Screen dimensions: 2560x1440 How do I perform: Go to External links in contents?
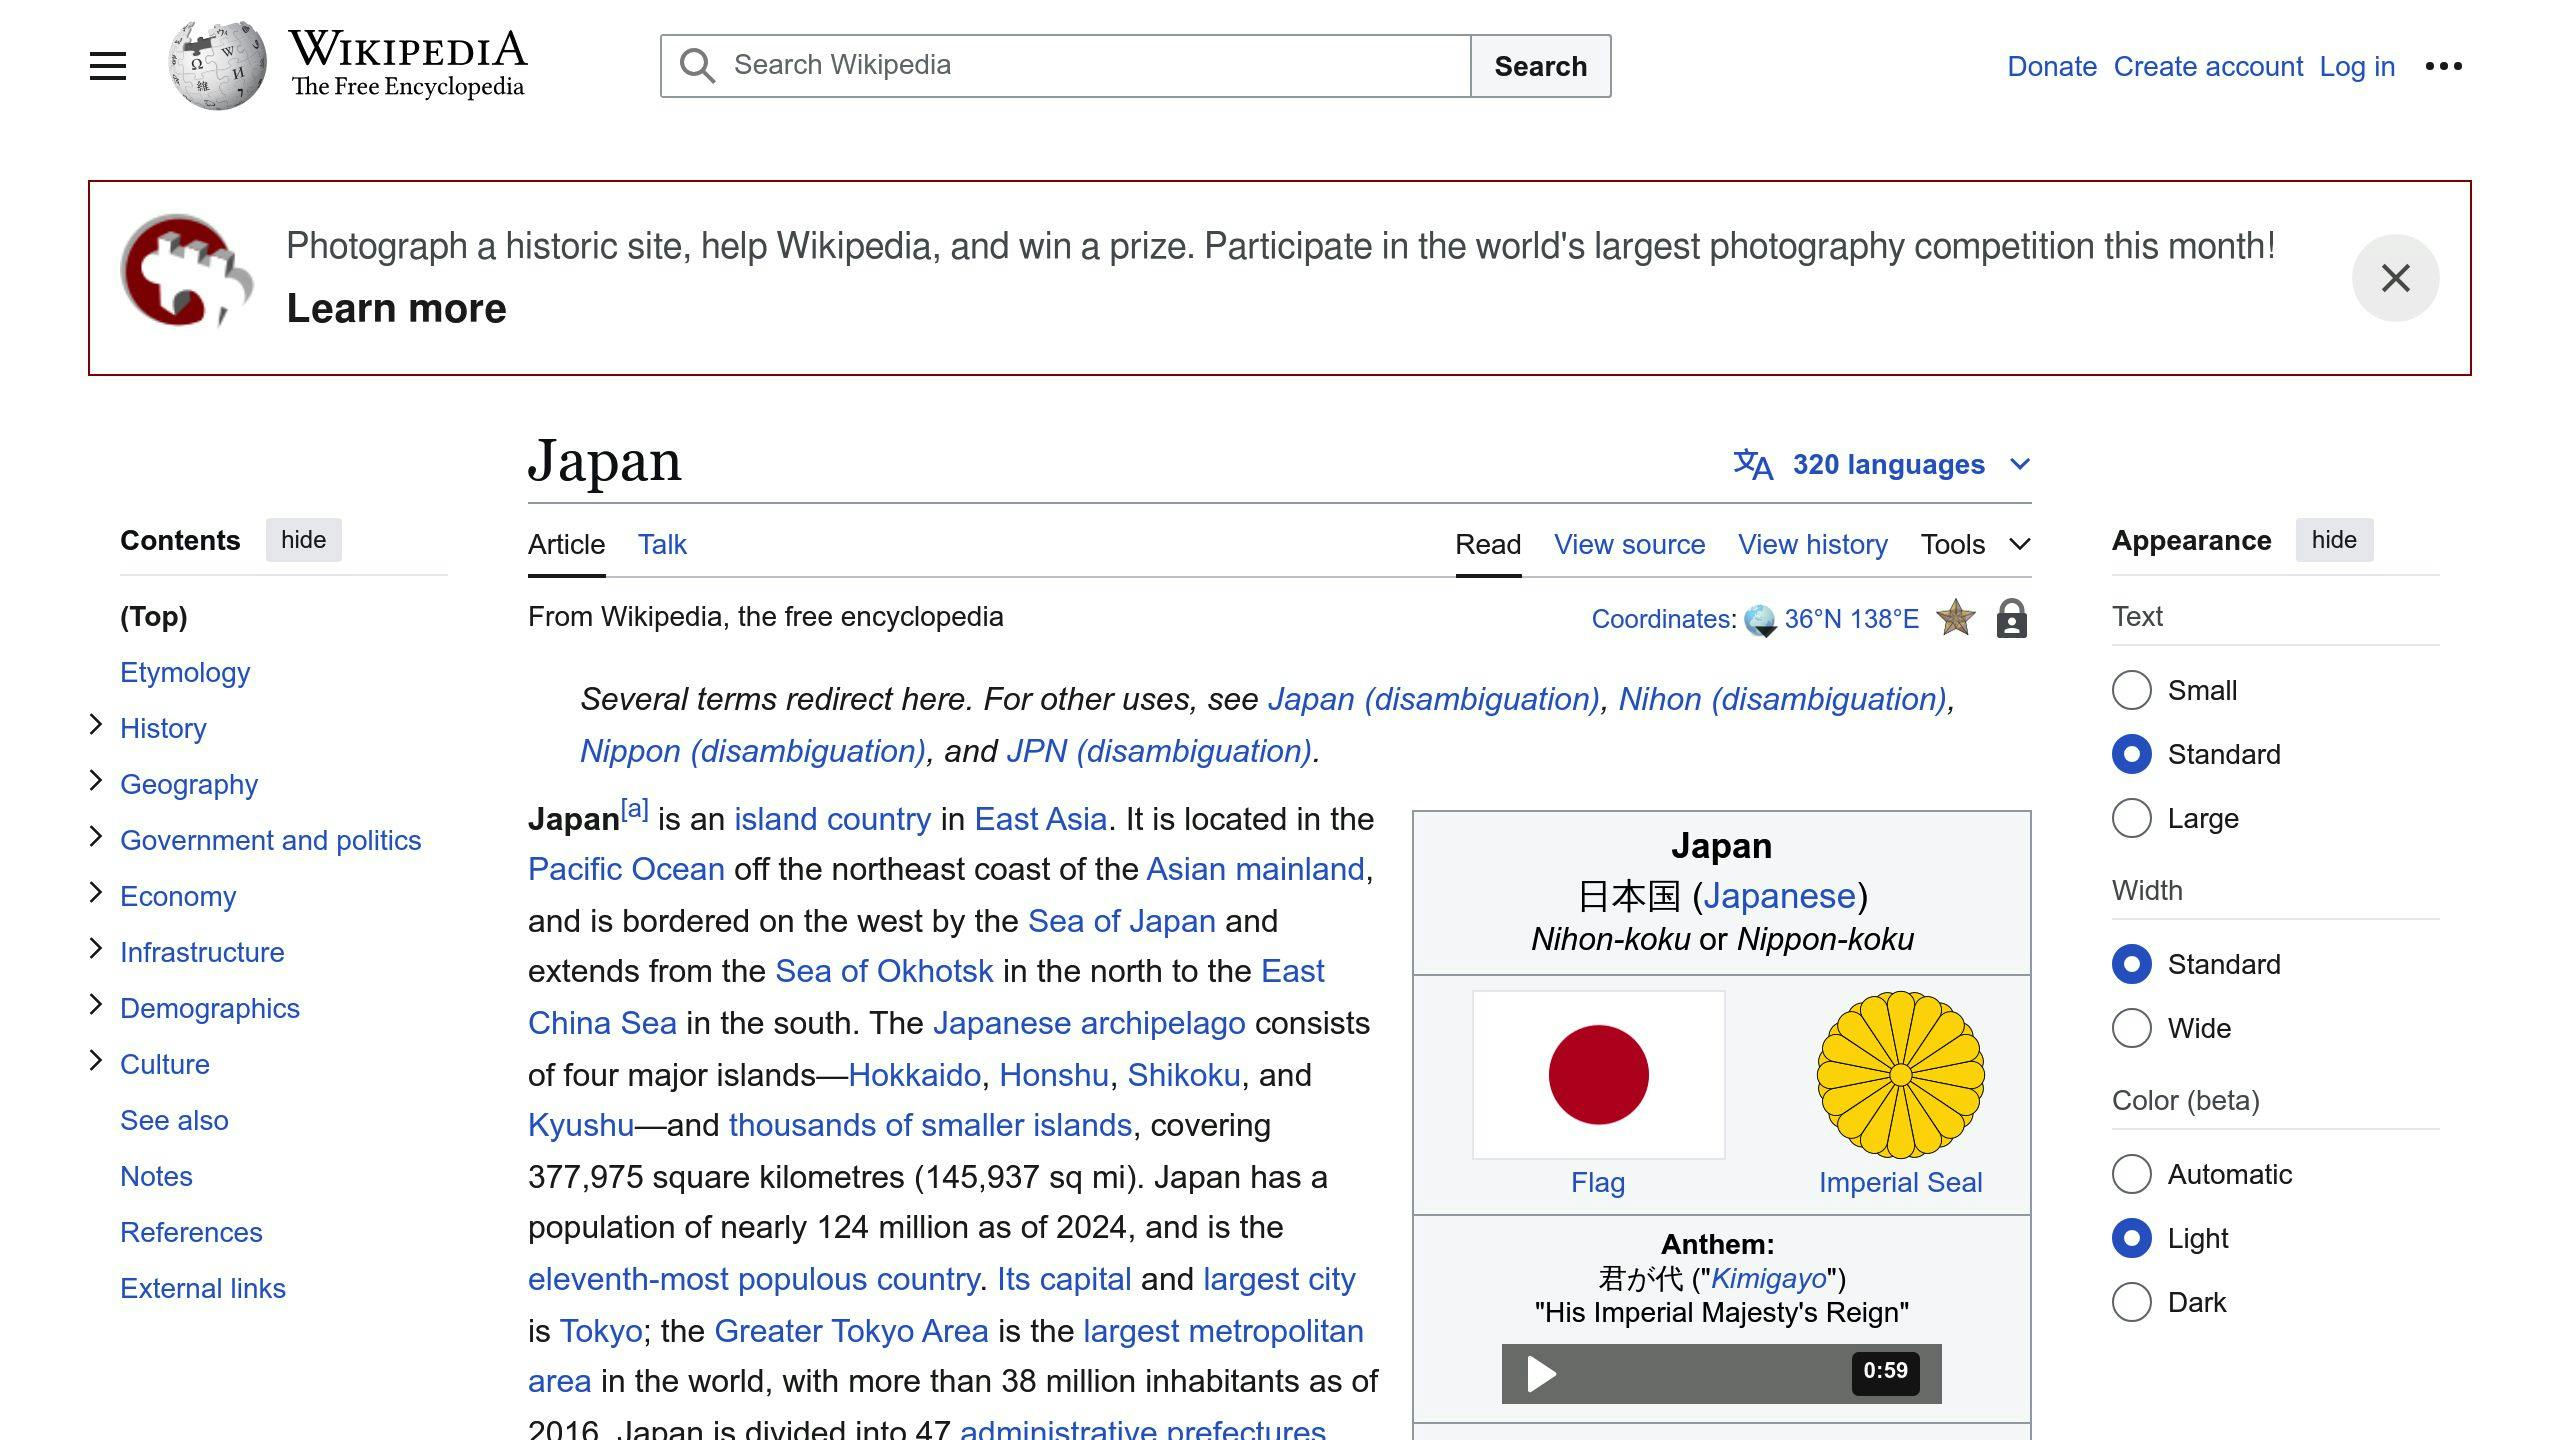click(203, 1288)
